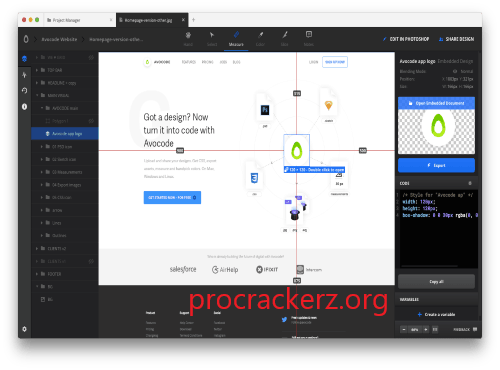Click the homepage-version-other breadcrumb item
This screenshot has height=370, width=500.
116,39
